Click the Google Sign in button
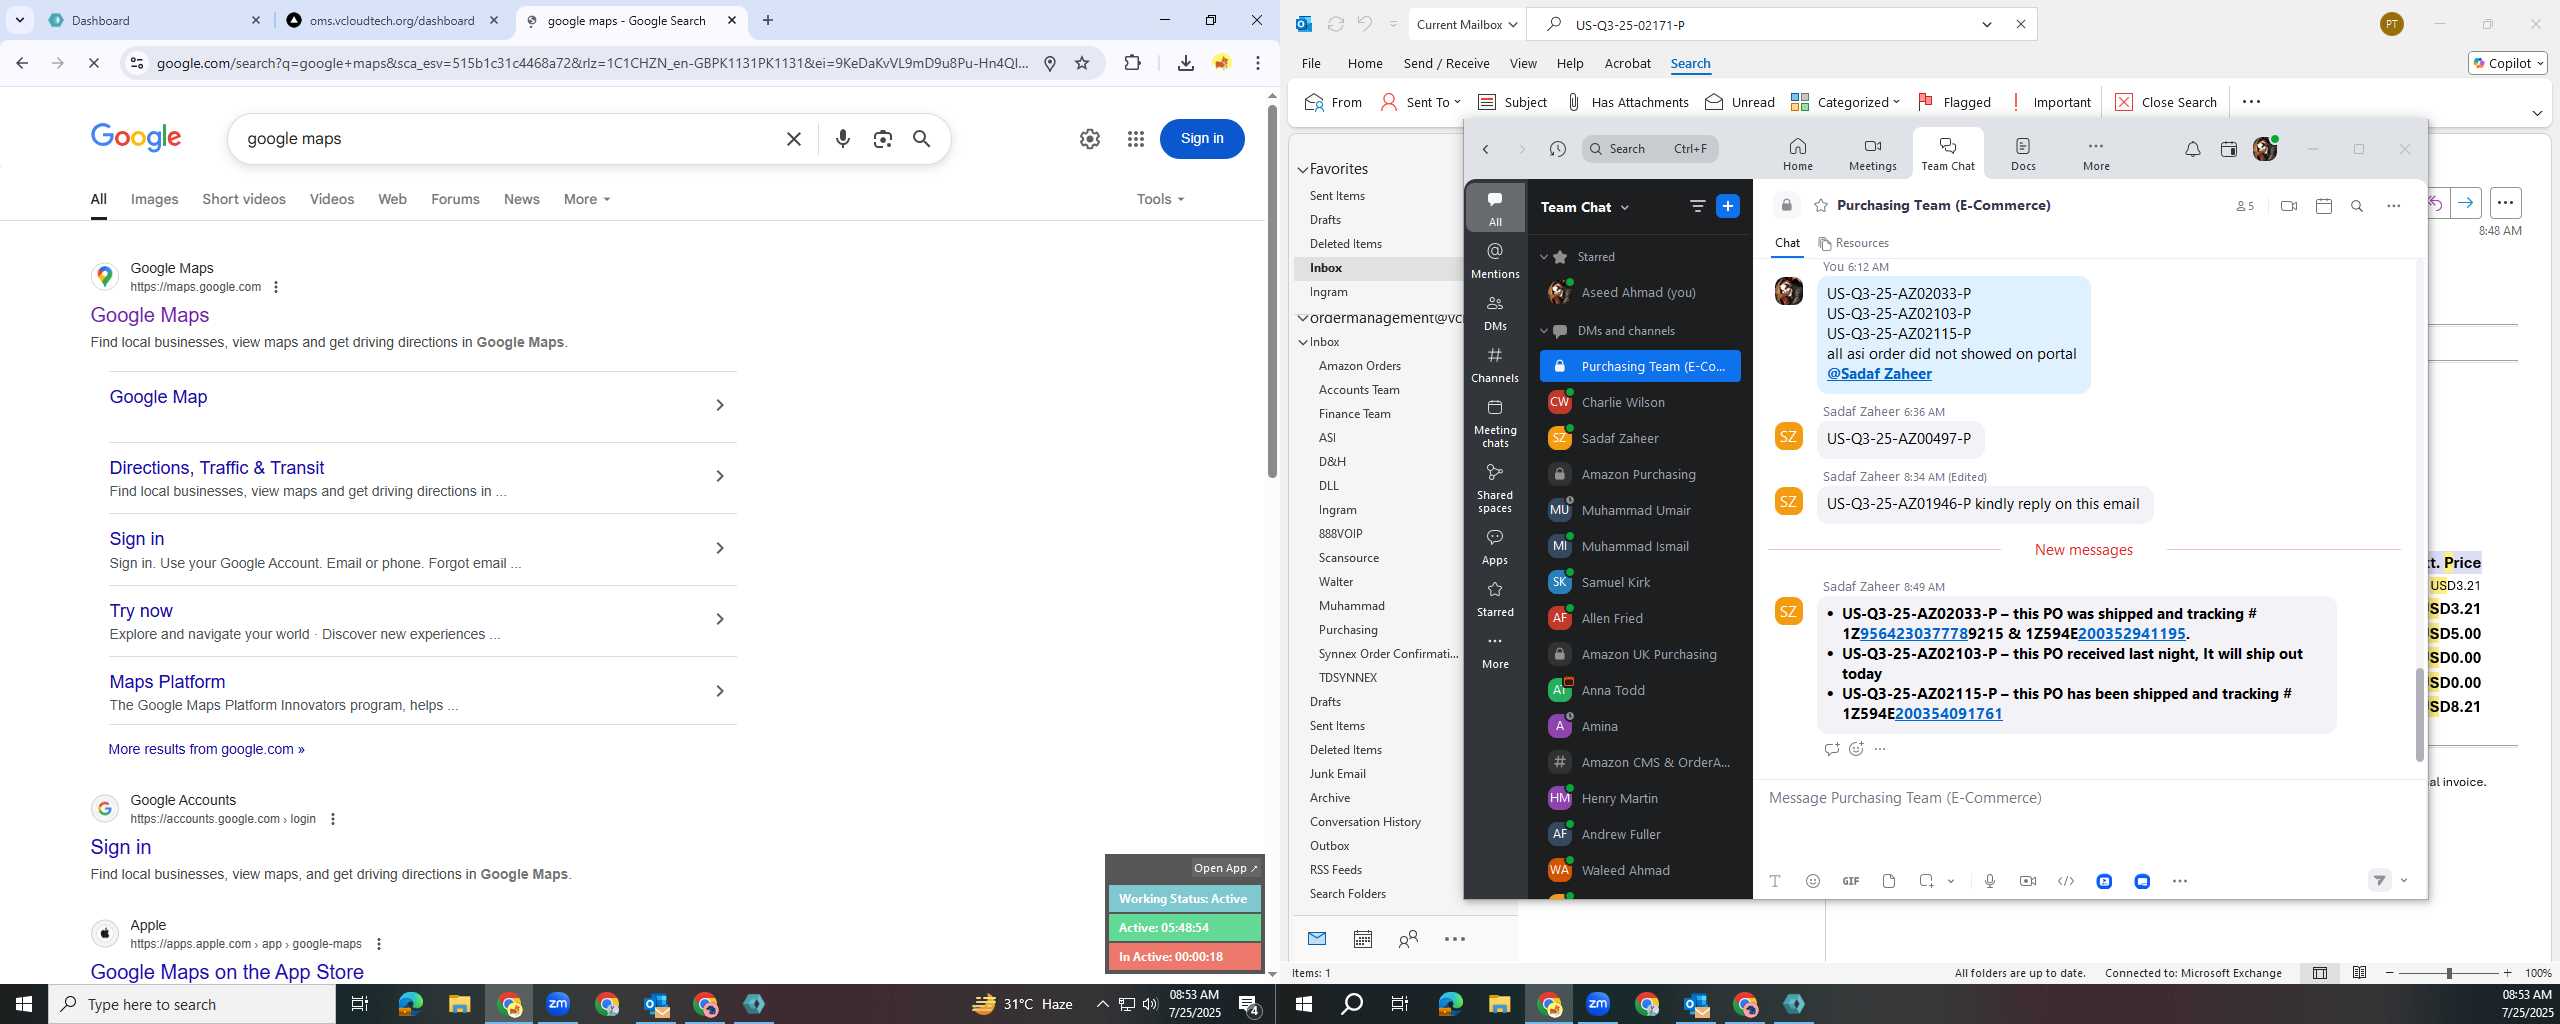The height and width of the screenshot is (1024, 2560). [1202, 139]
